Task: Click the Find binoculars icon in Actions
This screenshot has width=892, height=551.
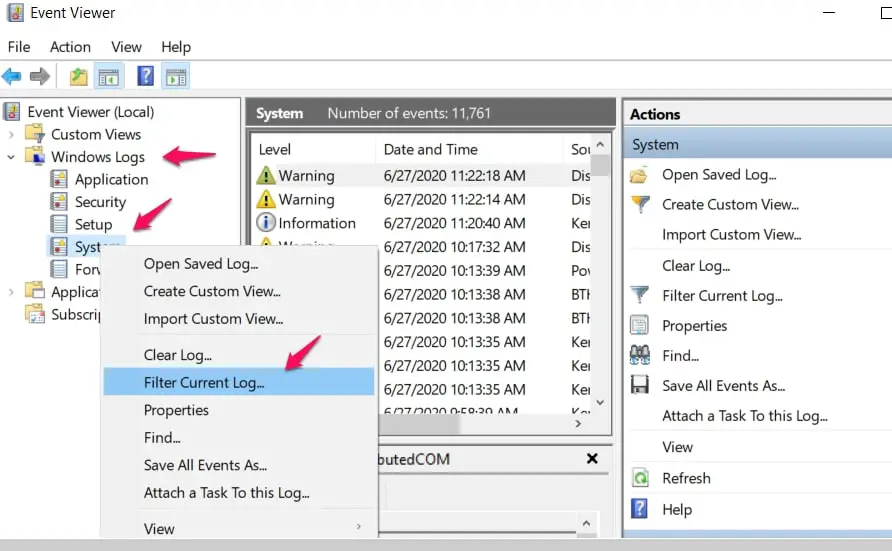Action: tap(640, 355)
